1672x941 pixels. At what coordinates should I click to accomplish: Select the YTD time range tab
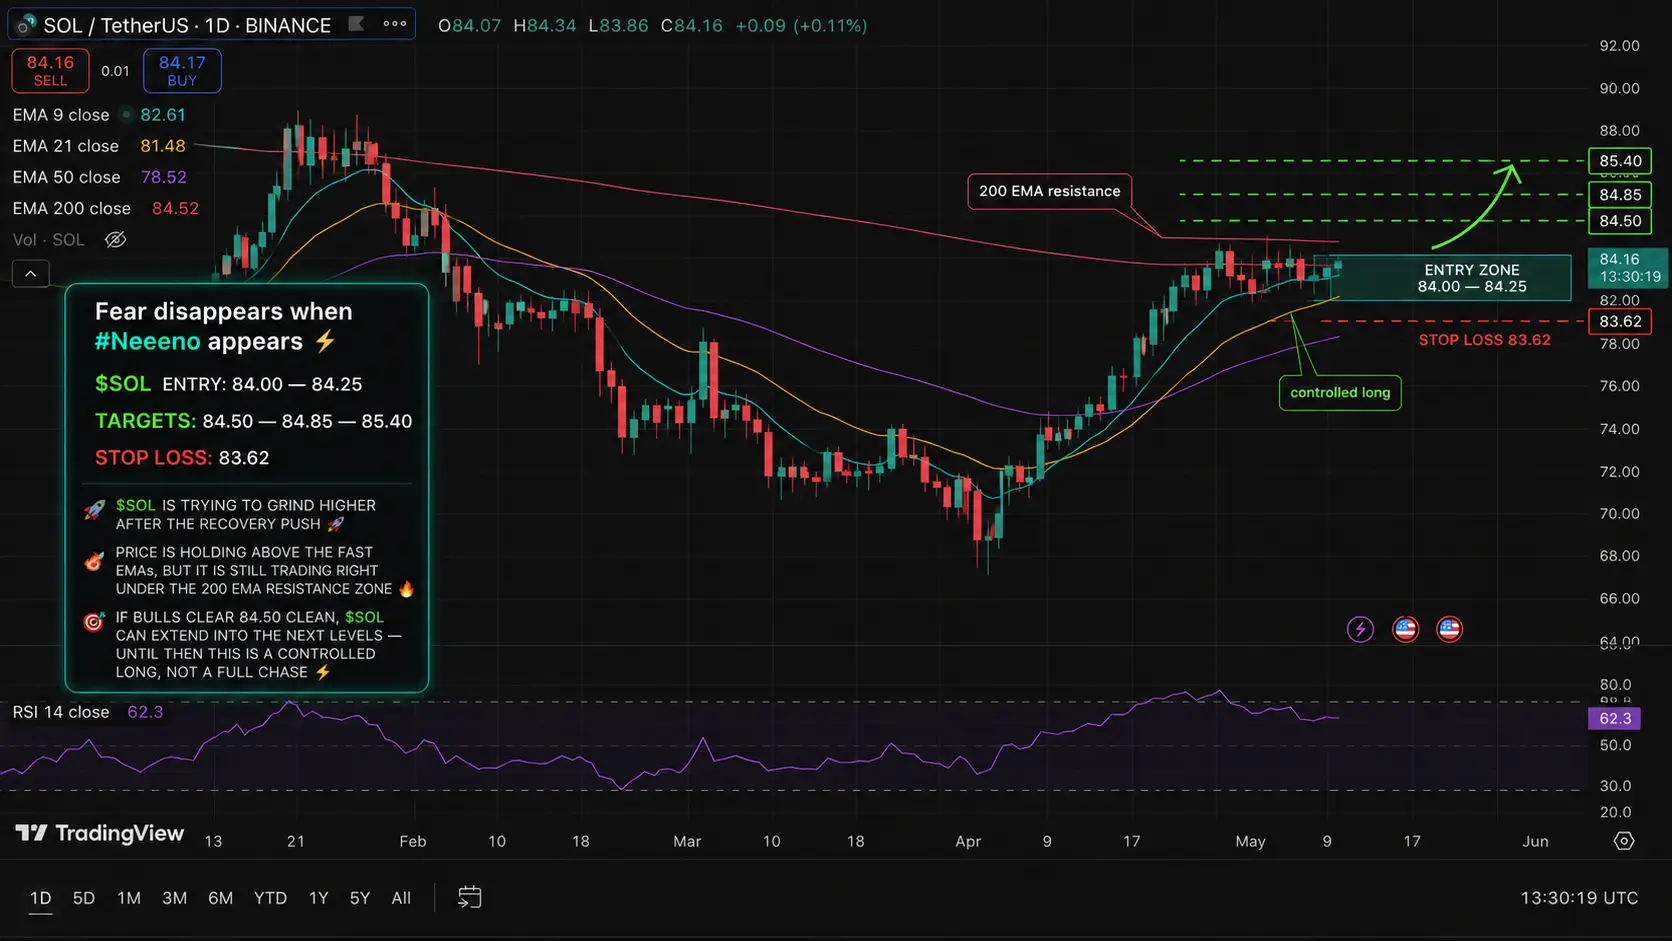[x=270, y=898]
